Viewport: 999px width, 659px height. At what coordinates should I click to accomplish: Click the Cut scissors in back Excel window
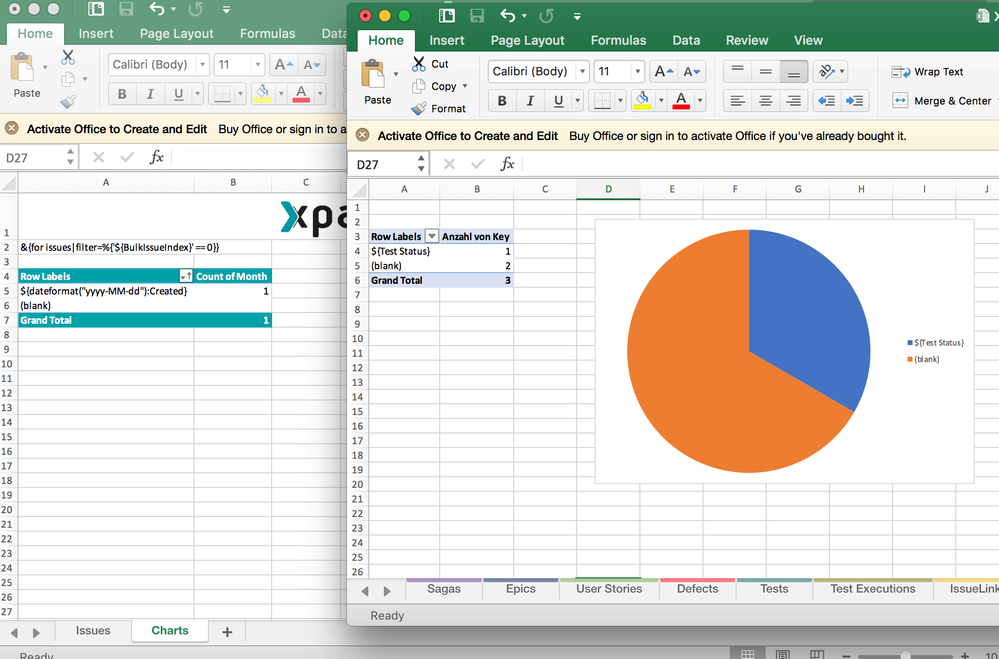68,57
